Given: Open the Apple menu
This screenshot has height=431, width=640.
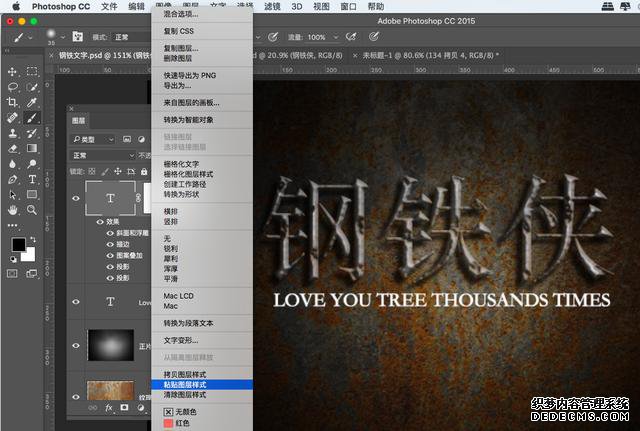Looking at the screenshot, I should coord(16,6).
